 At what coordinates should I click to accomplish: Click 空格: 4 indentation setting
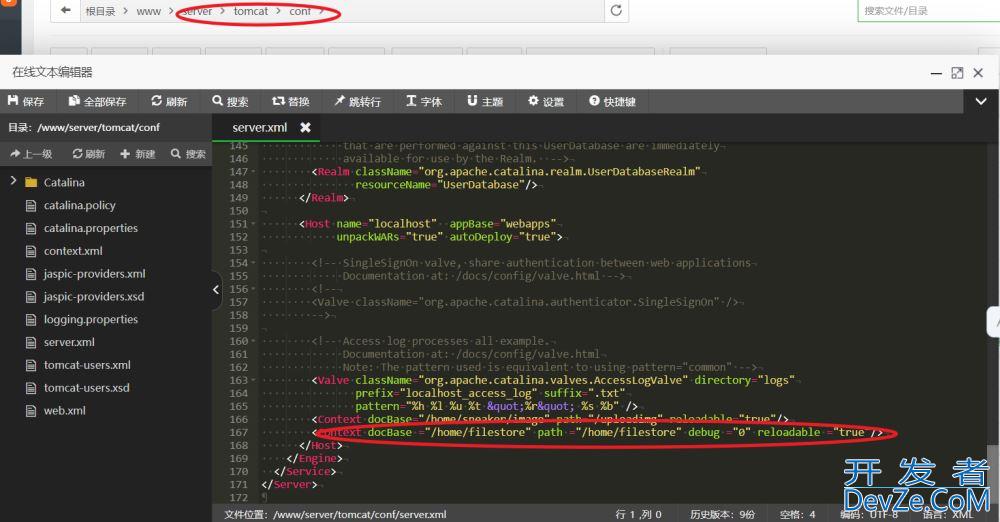point(797,514)
